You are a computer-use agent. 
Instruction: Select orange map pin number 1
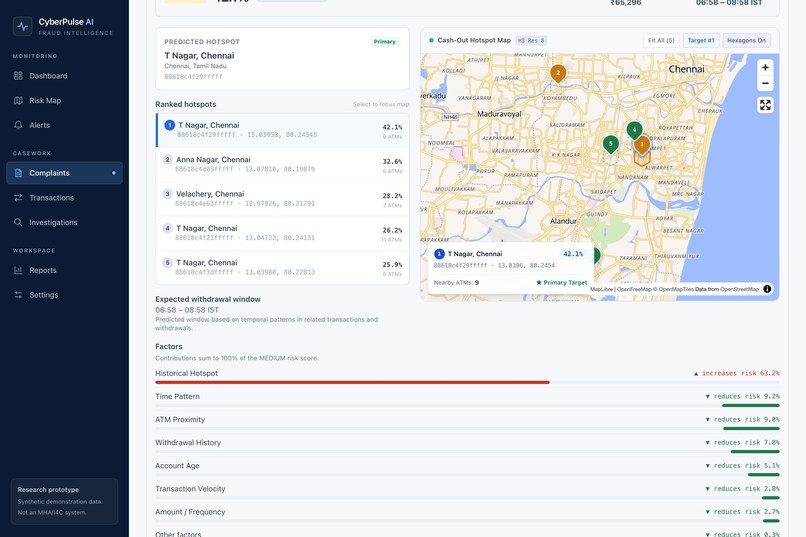point(642,145)
